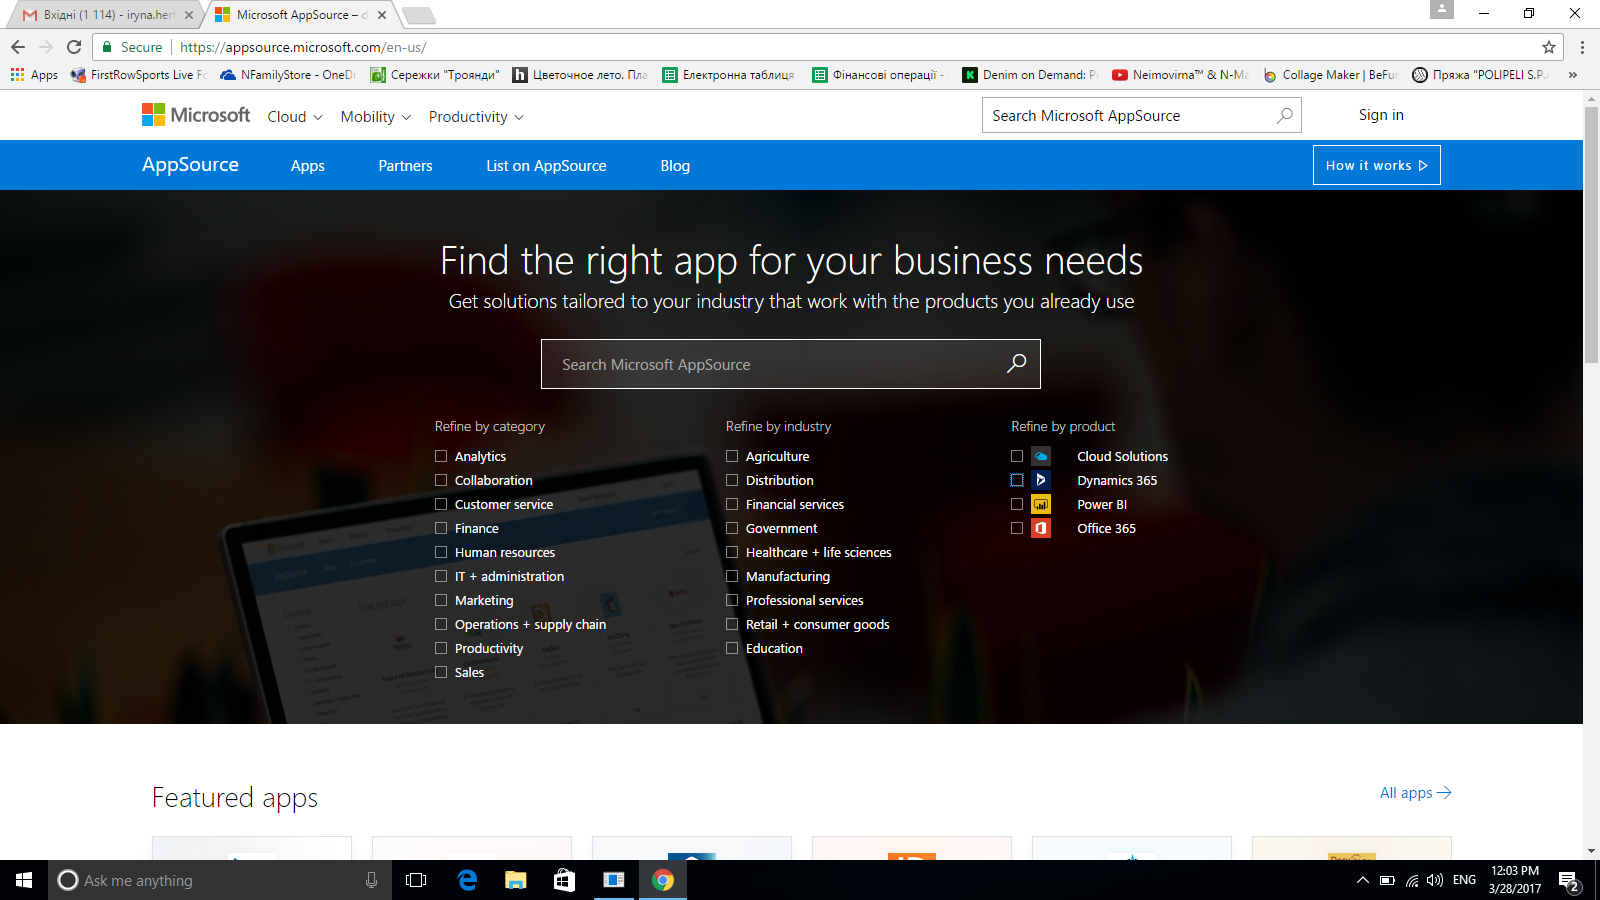Launch Edge from the taskbar
The height and width of the screenshot is (900, 1600).
point(467,880)
